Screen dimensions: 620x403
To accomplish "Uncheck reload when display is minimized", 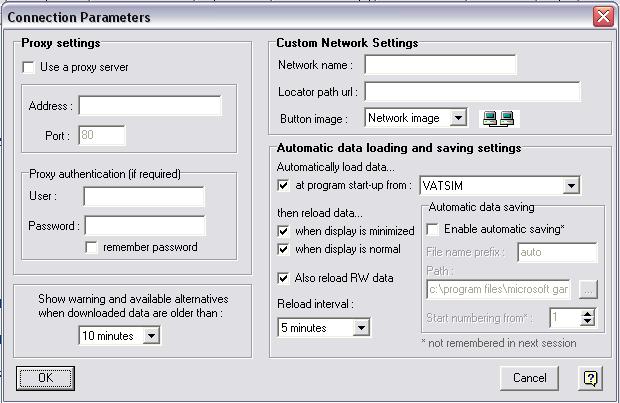I will (x=284, y=232).
